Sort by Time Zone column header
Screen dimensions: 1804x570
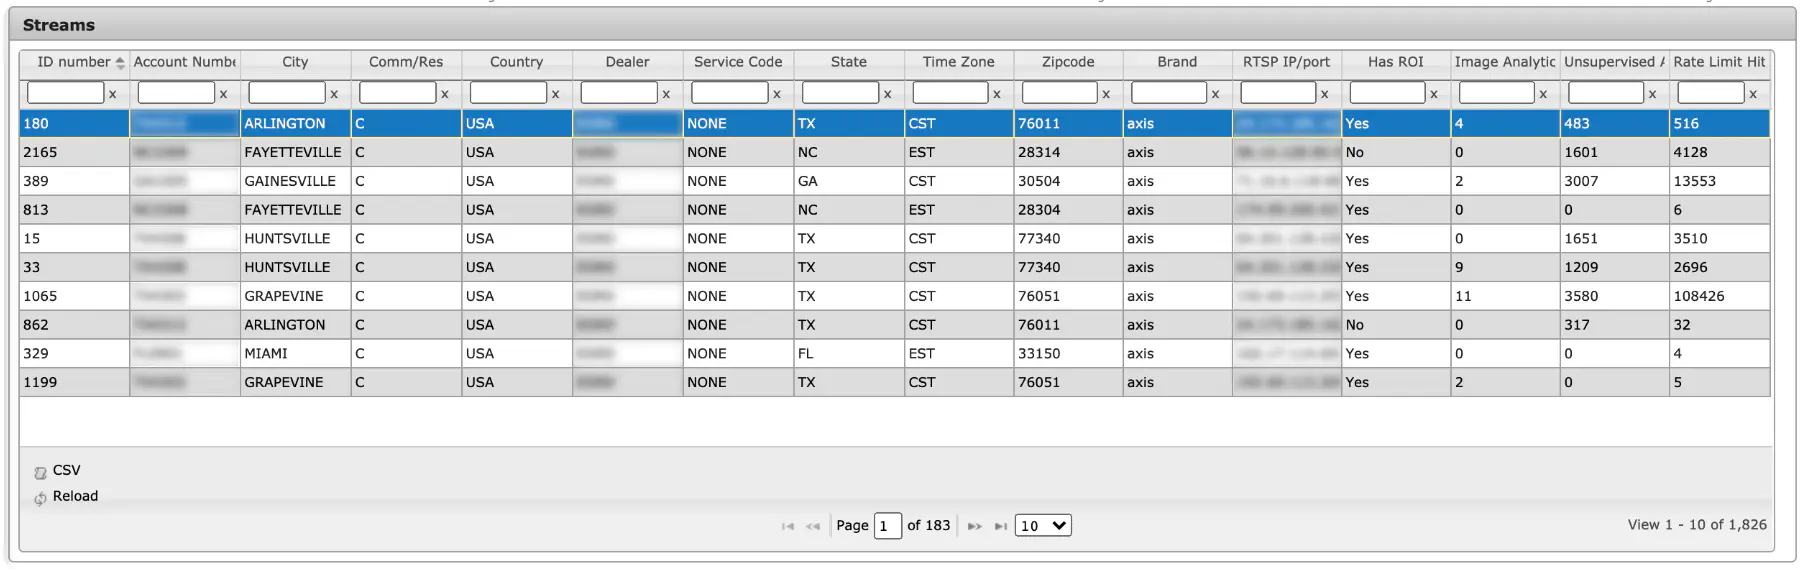(x=959, y=62)
